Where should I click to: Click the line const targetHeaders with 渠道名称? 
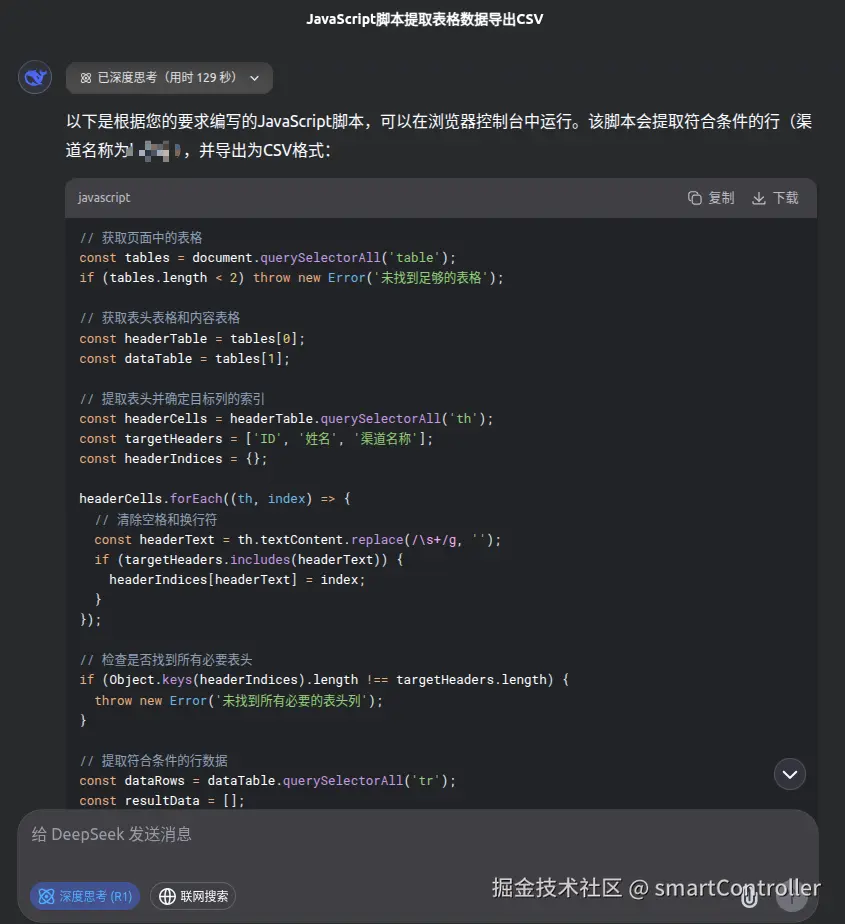tap(256, 438)
